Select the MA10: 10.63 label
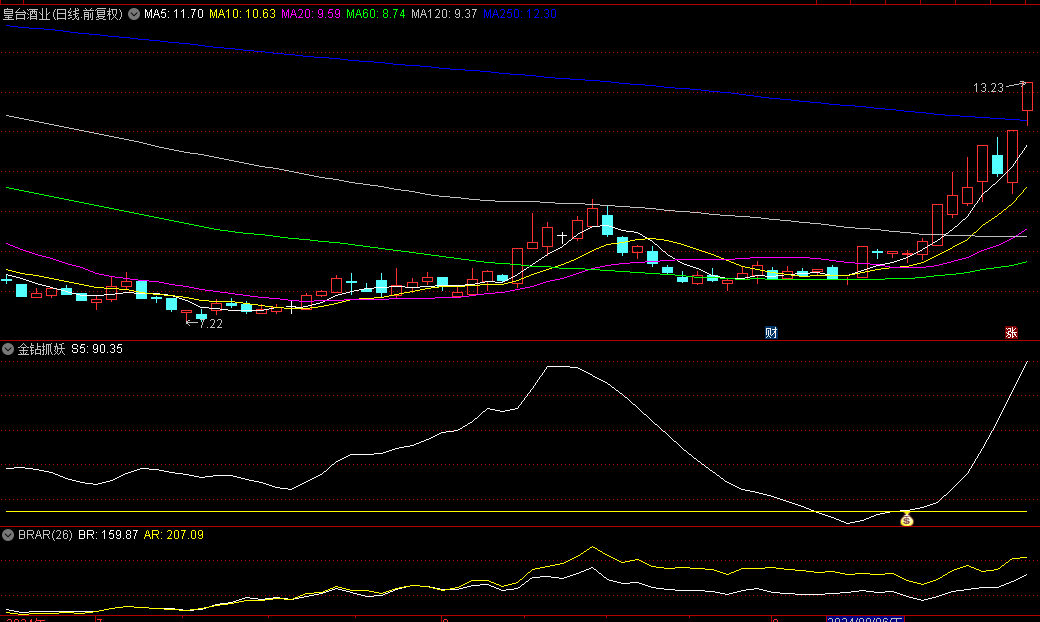Screen dimensions: 1040x622 click(x=242, y=14)
